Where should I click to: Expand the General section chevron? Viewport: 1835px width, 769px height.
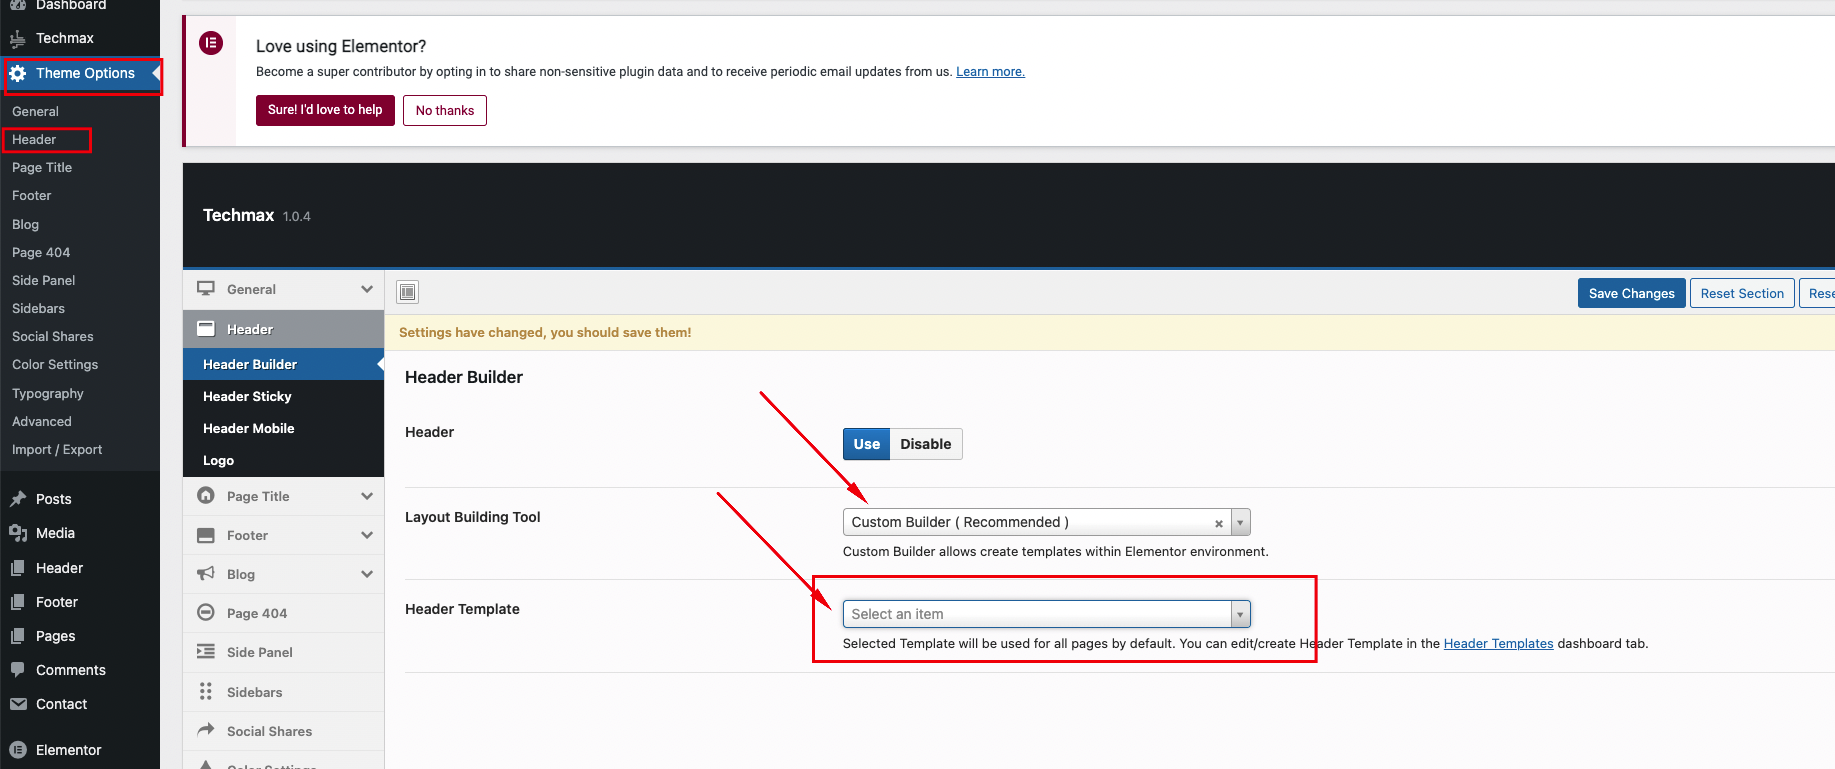[x=367, y=289]
